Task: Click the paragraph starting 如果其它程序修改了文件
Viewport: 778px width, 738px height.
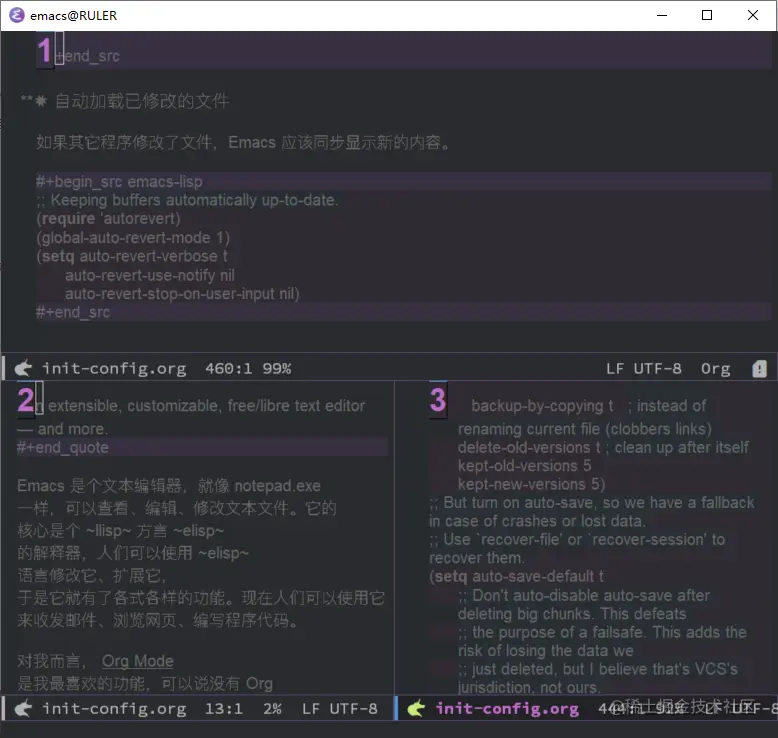Action: click(x=243, y=142)
